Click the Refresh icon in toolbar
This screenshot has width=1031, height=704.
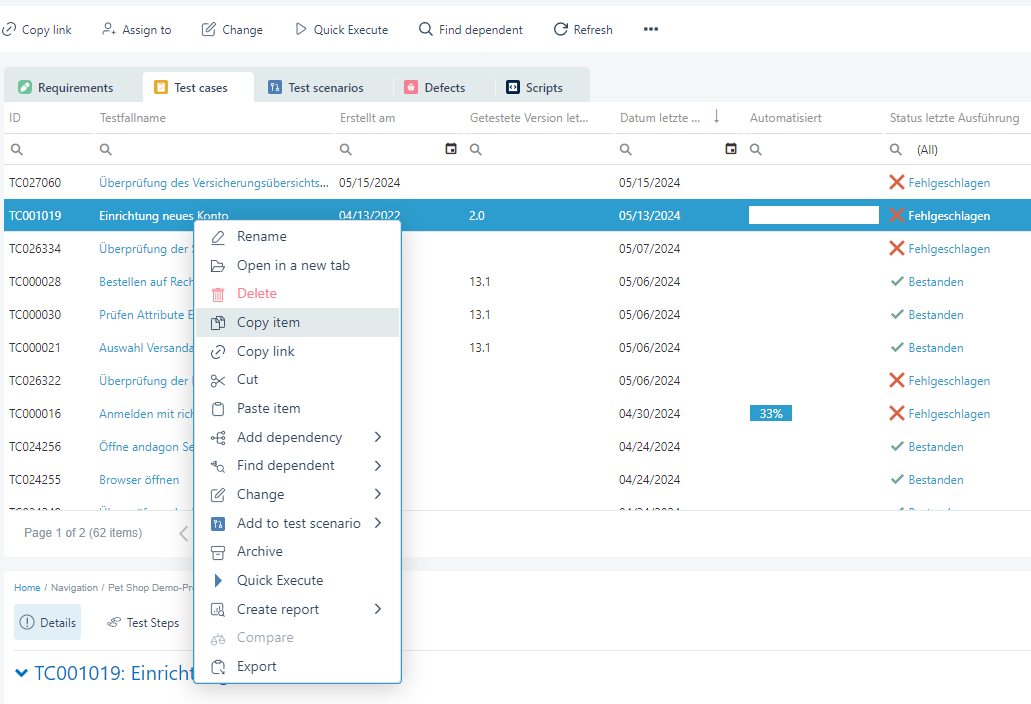click(x=561, y=30)
